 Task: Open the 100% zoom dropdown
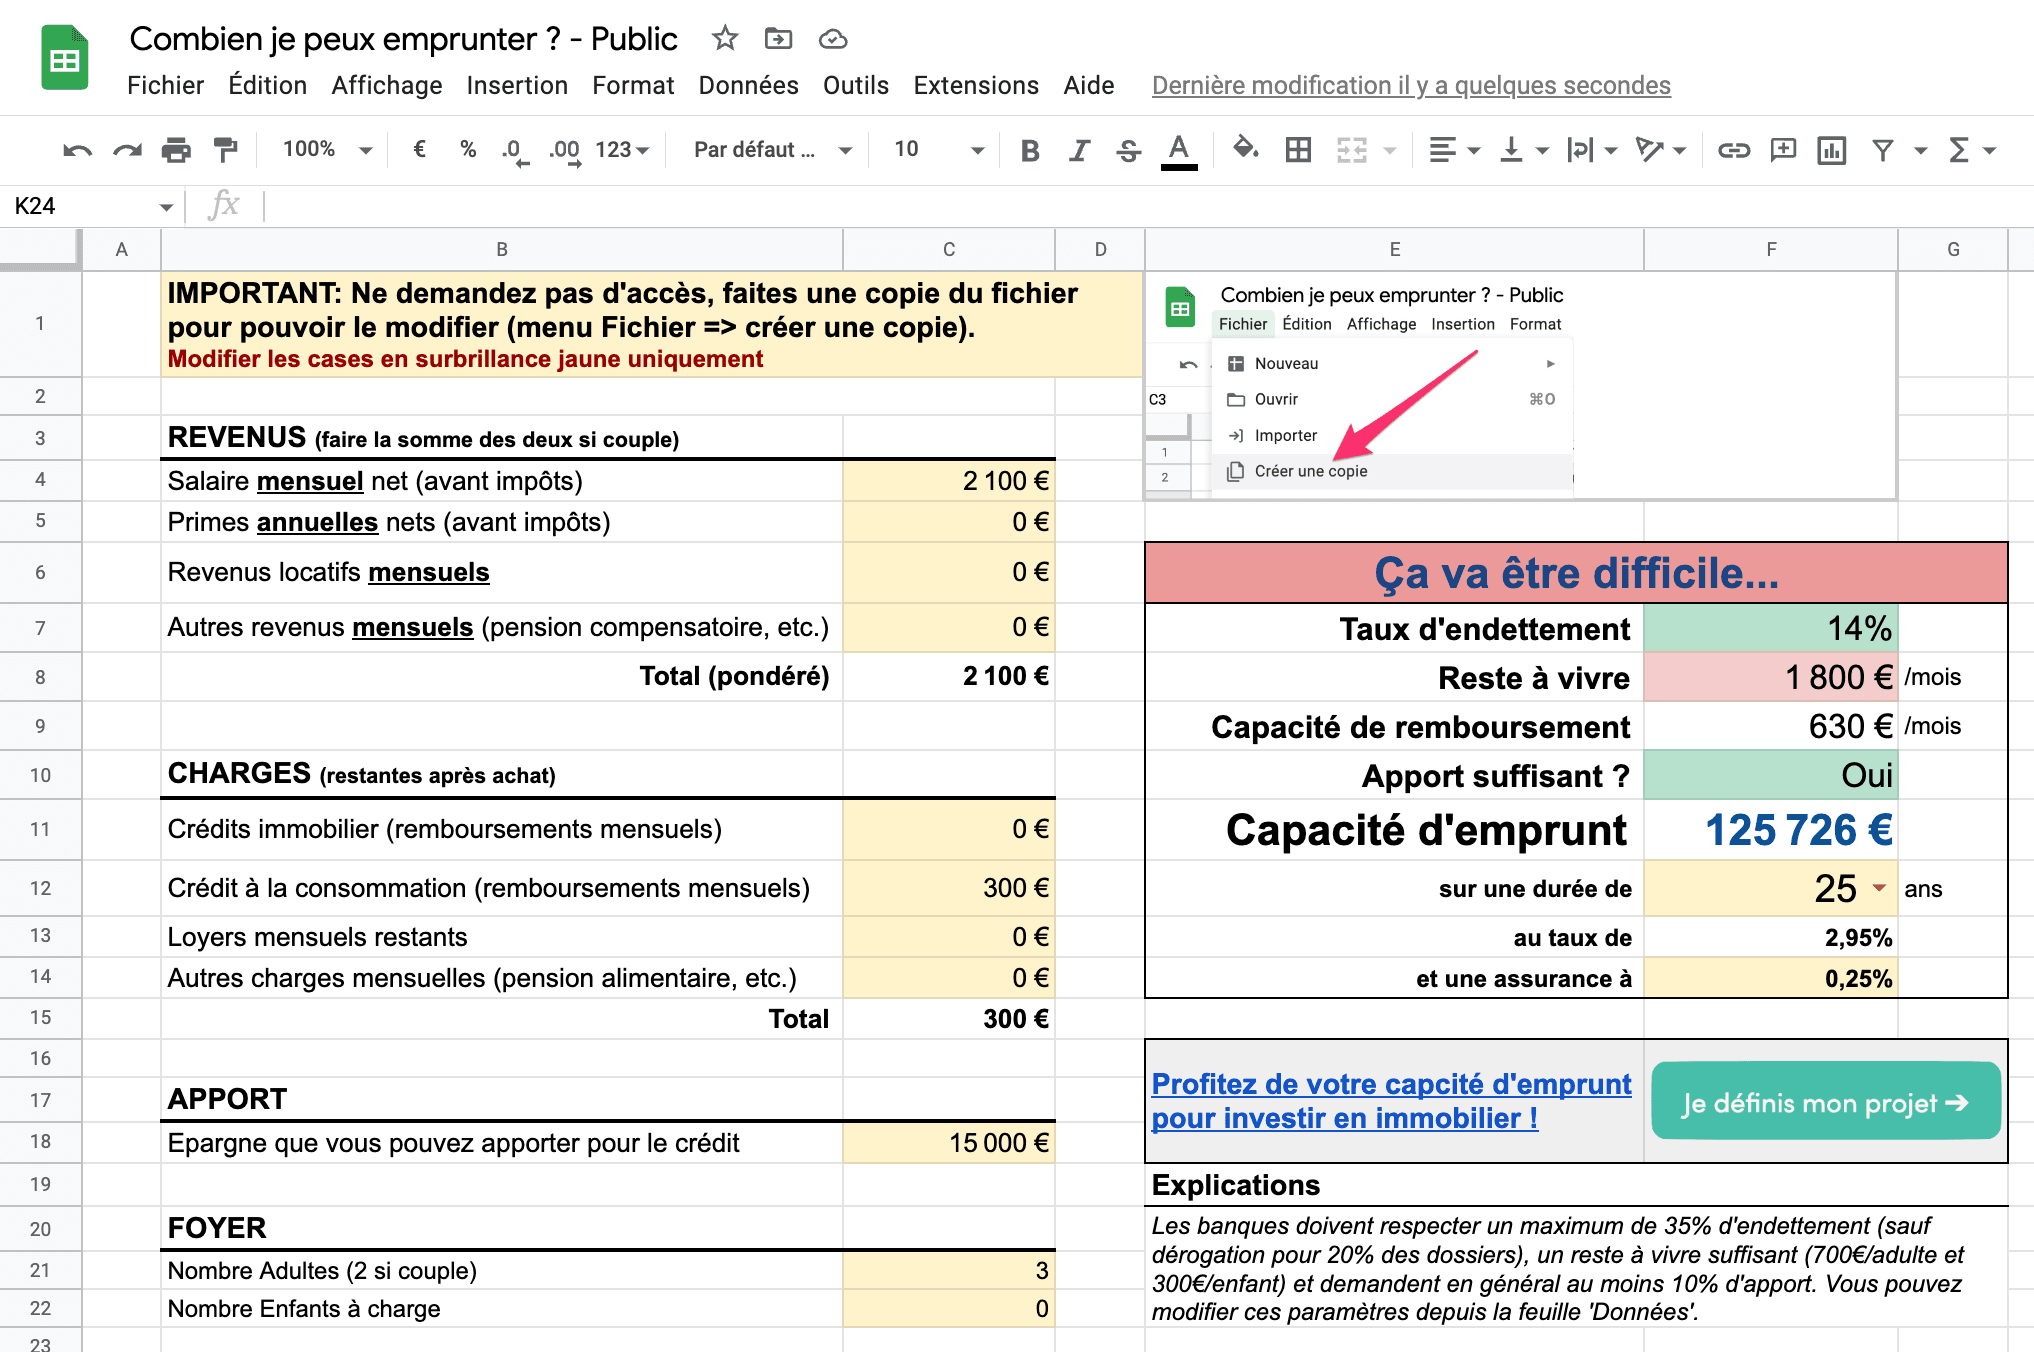(327, 150)
